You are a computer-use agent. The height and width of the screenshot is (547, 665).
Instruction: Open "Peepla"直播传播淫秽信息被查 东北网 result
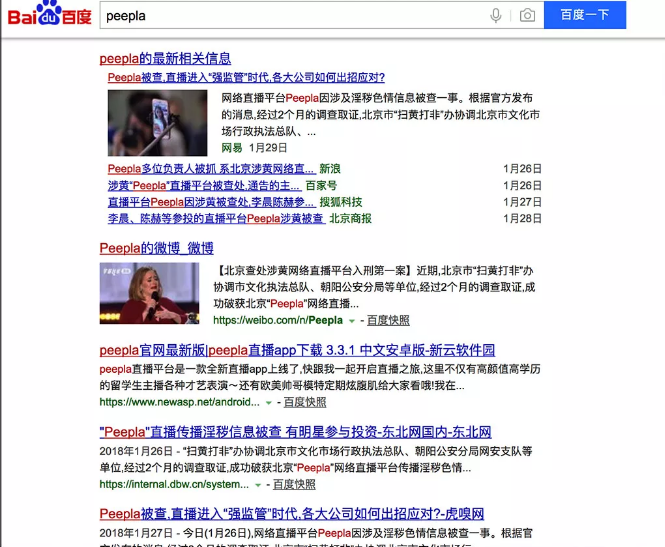[x=296, y=432]
